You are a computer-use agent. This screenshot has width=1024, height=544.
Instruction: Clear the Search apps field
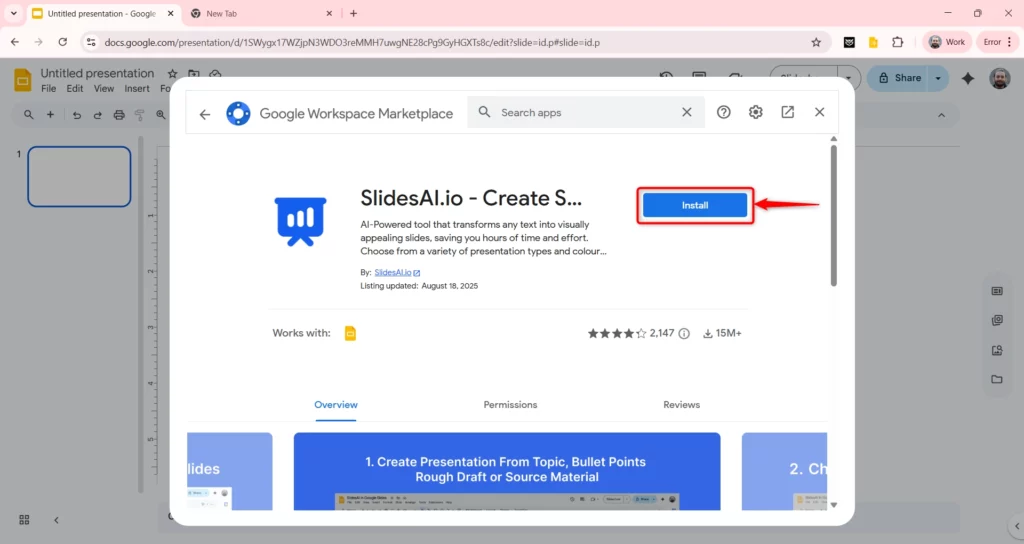pos(687,113)
